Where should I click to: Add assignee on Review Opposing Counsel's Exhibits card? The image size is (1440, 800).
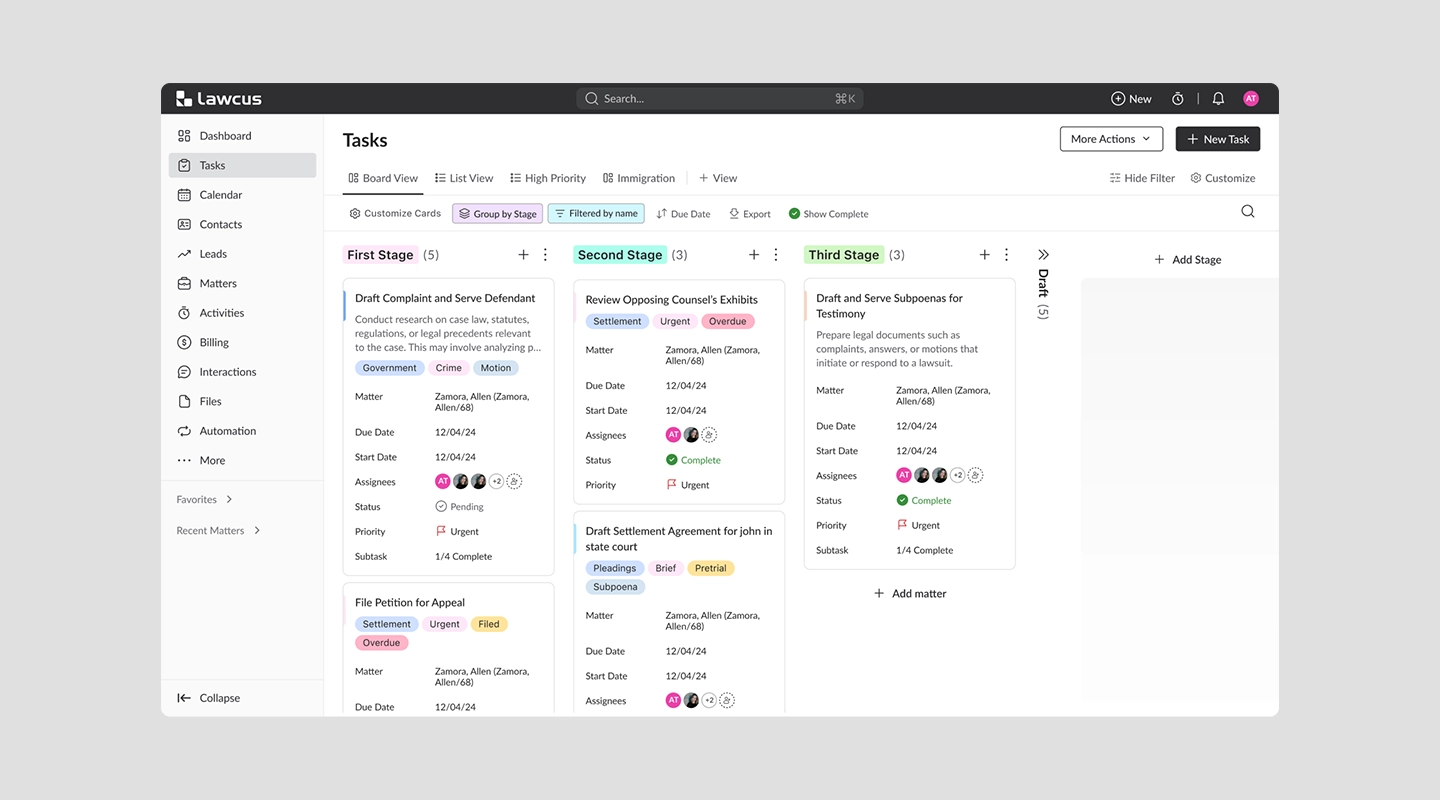[709, 435]
